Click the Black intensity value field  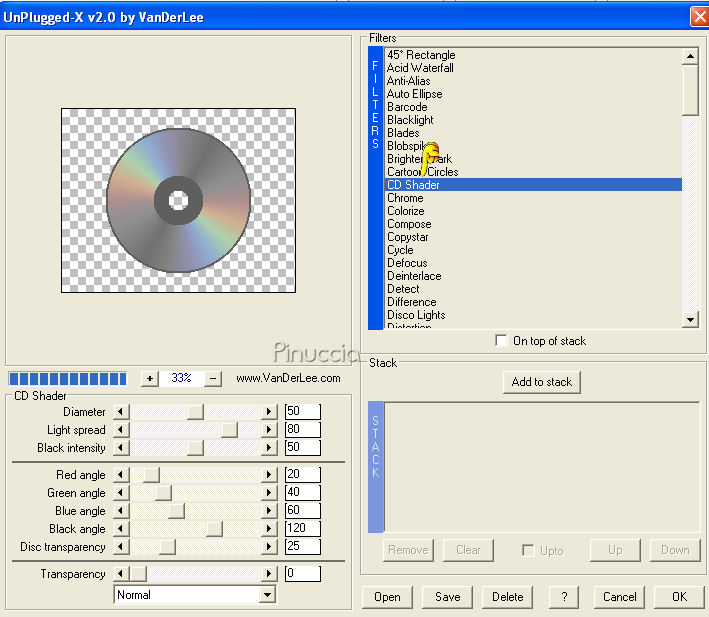pyautogui.click(x=303, y=447)
